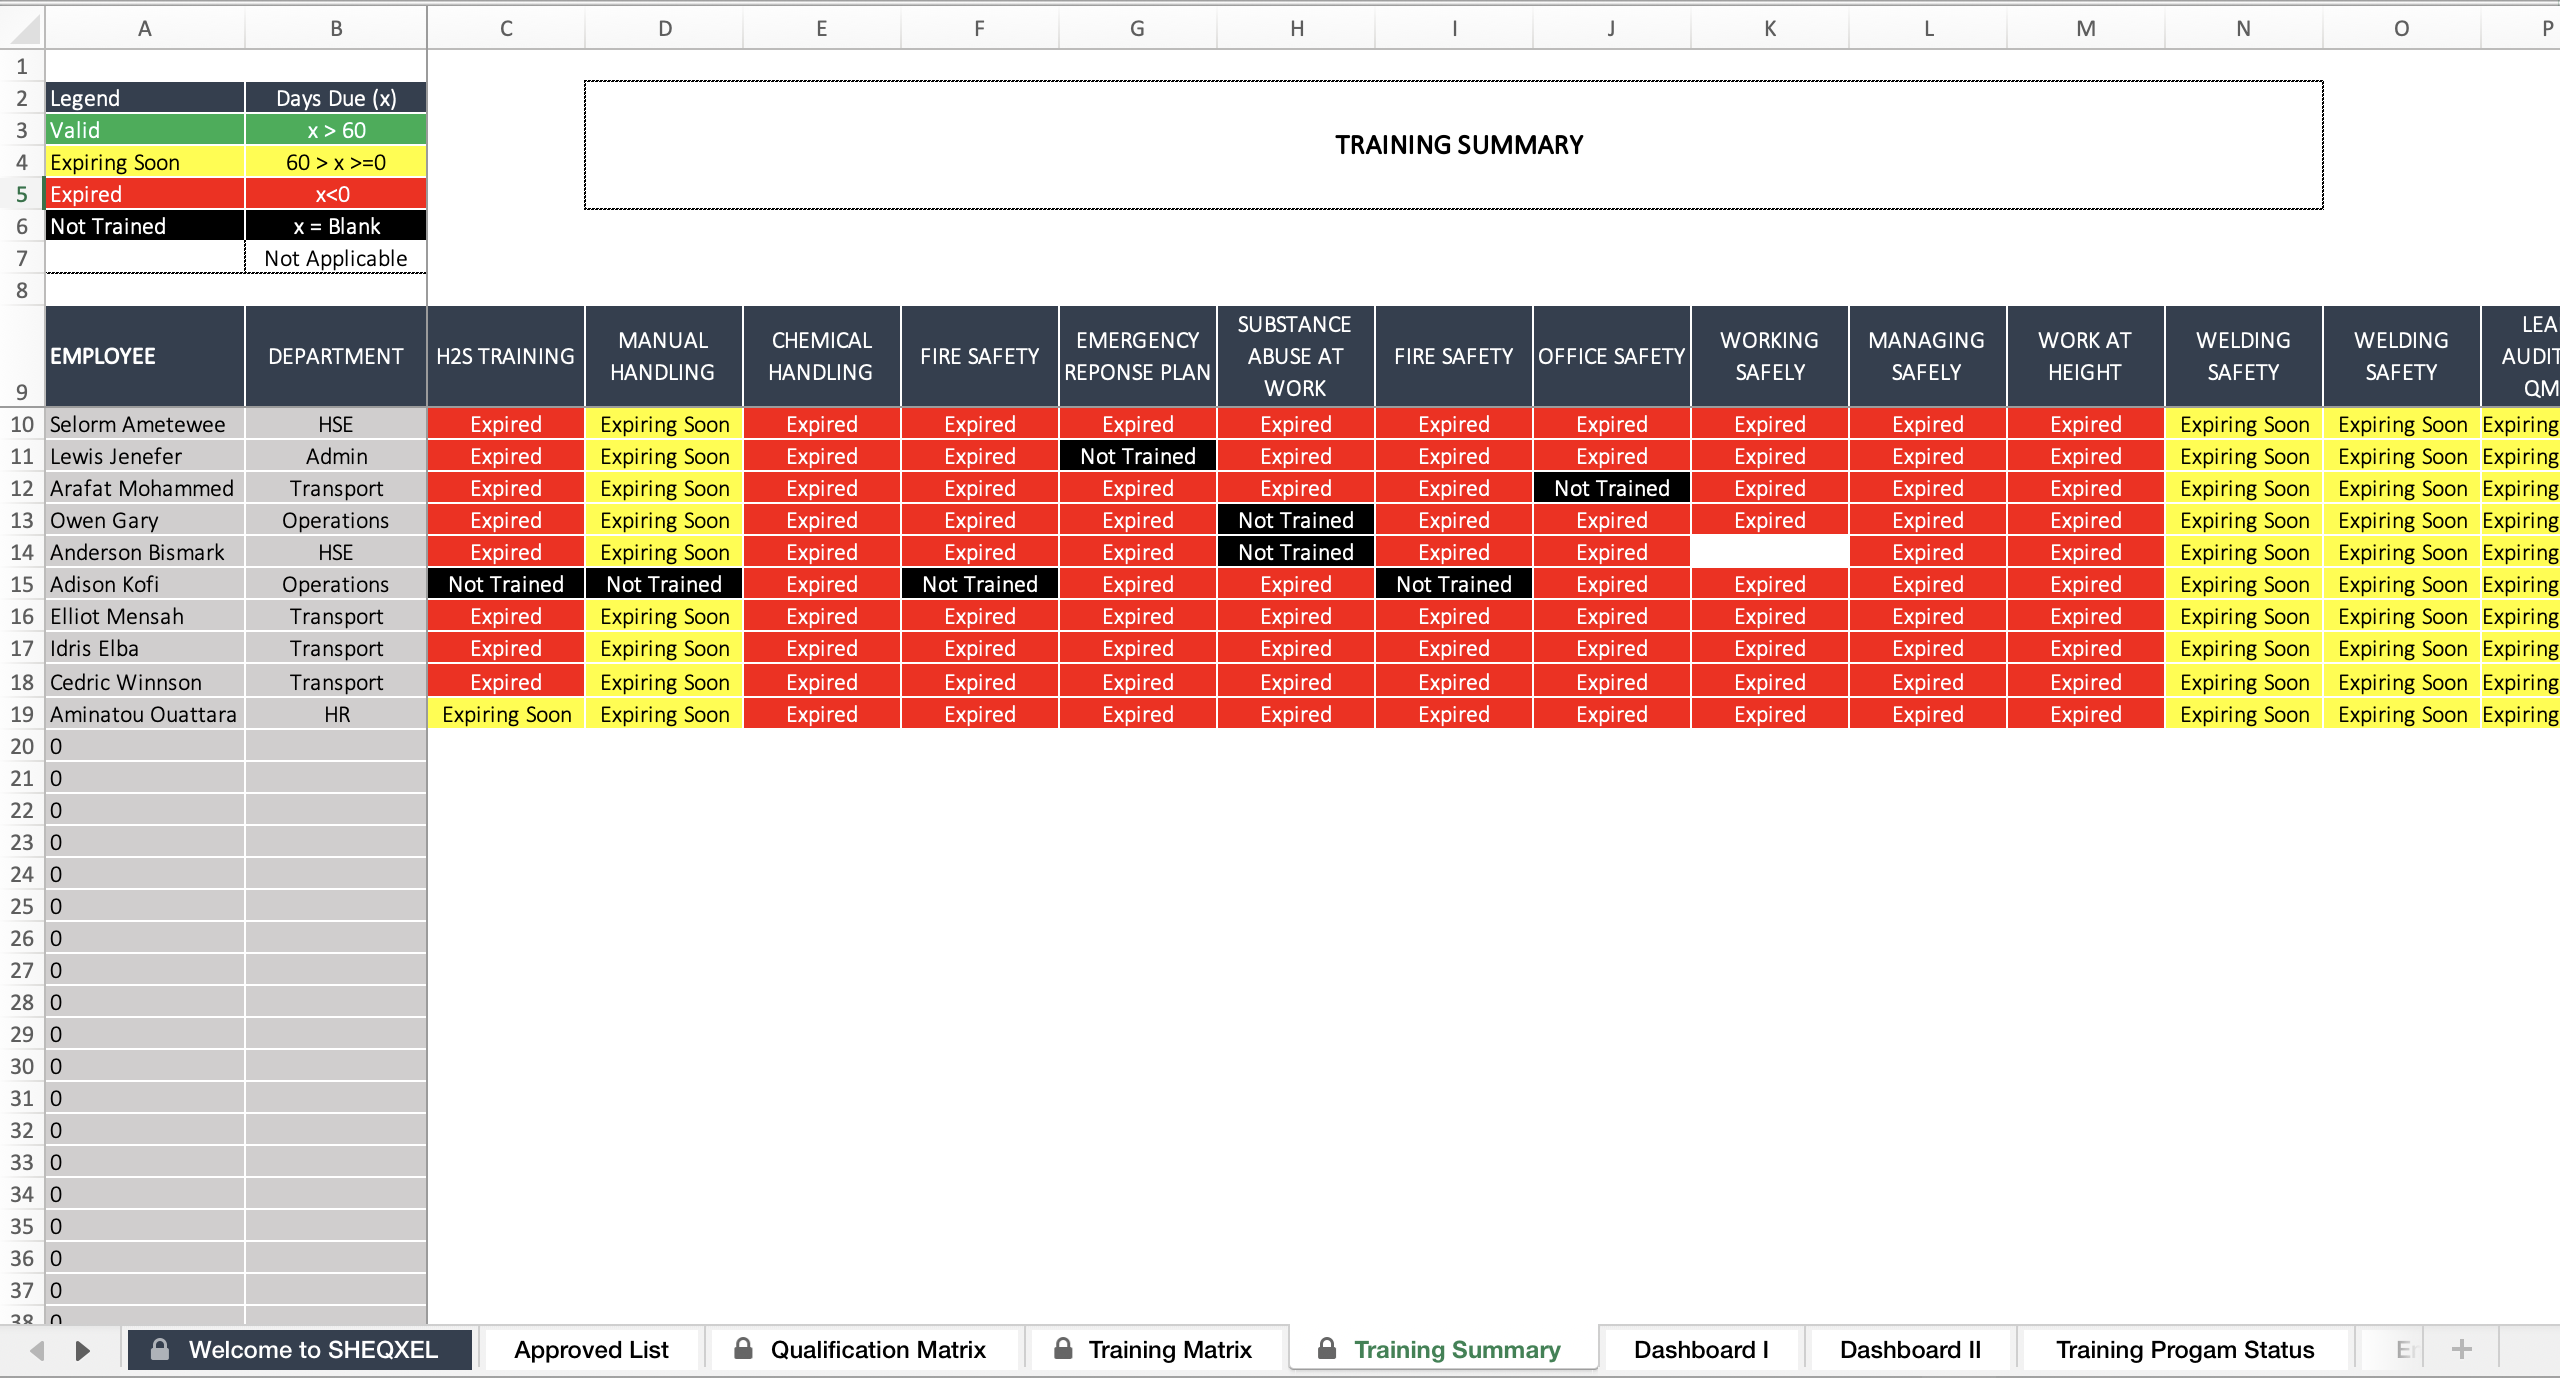Switch to Training Progam Status tab
The image size is (2560, 1378).
(2185, 1349)
